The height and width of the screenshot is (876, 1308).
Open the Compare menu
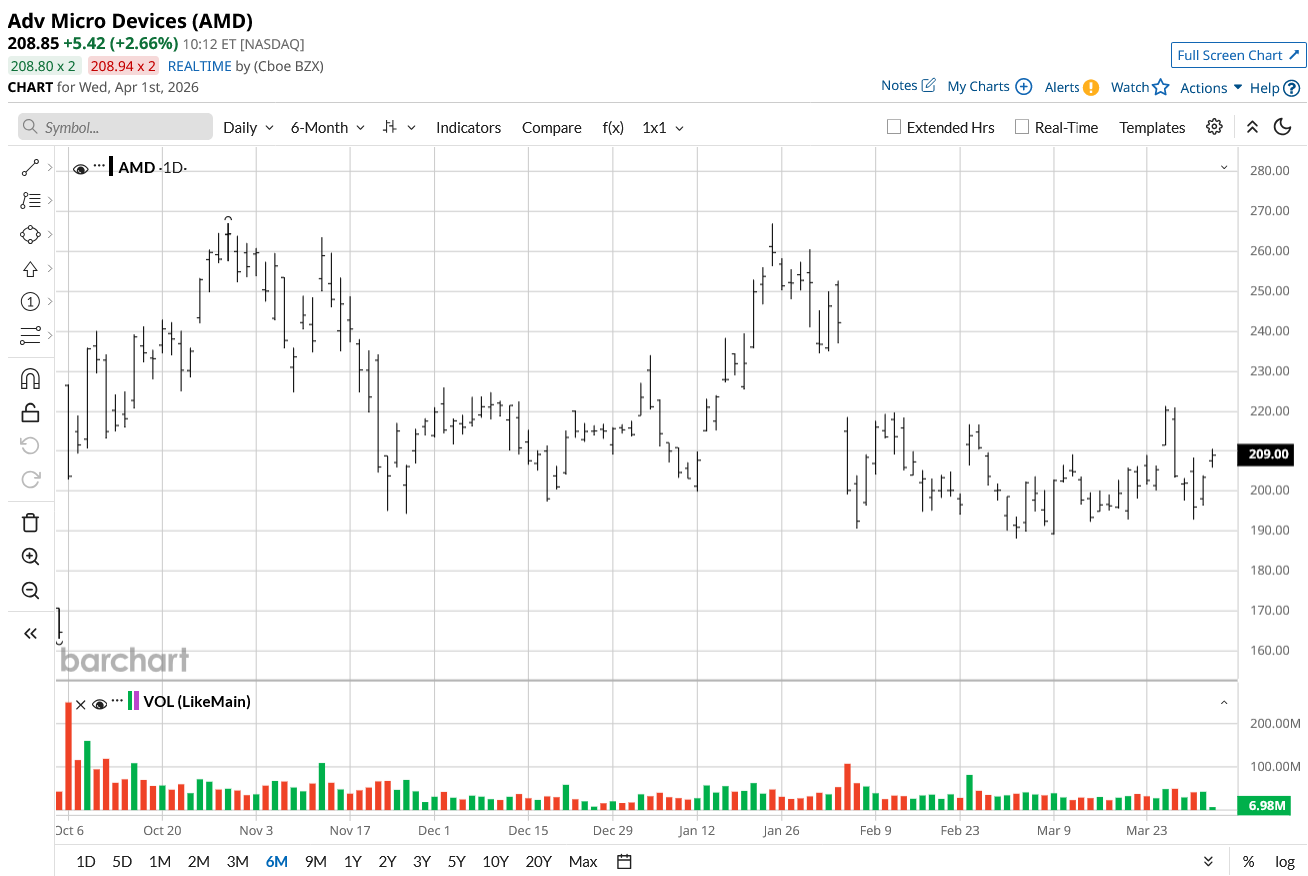click(552, 127)
